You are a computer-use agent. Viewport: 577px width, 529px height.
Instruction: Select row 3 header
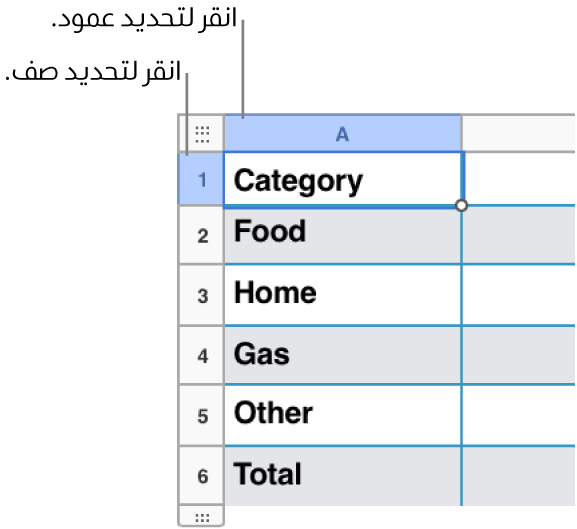pos(201,295)
